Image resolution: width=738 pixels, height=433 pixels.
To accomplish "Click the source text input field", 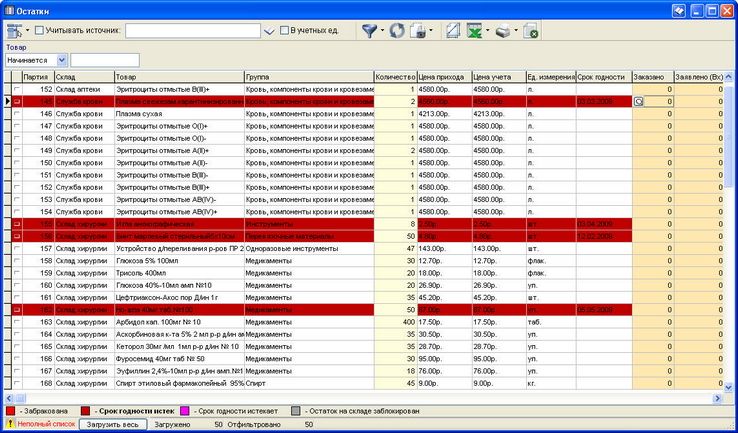I will click(x=193, y=31).
